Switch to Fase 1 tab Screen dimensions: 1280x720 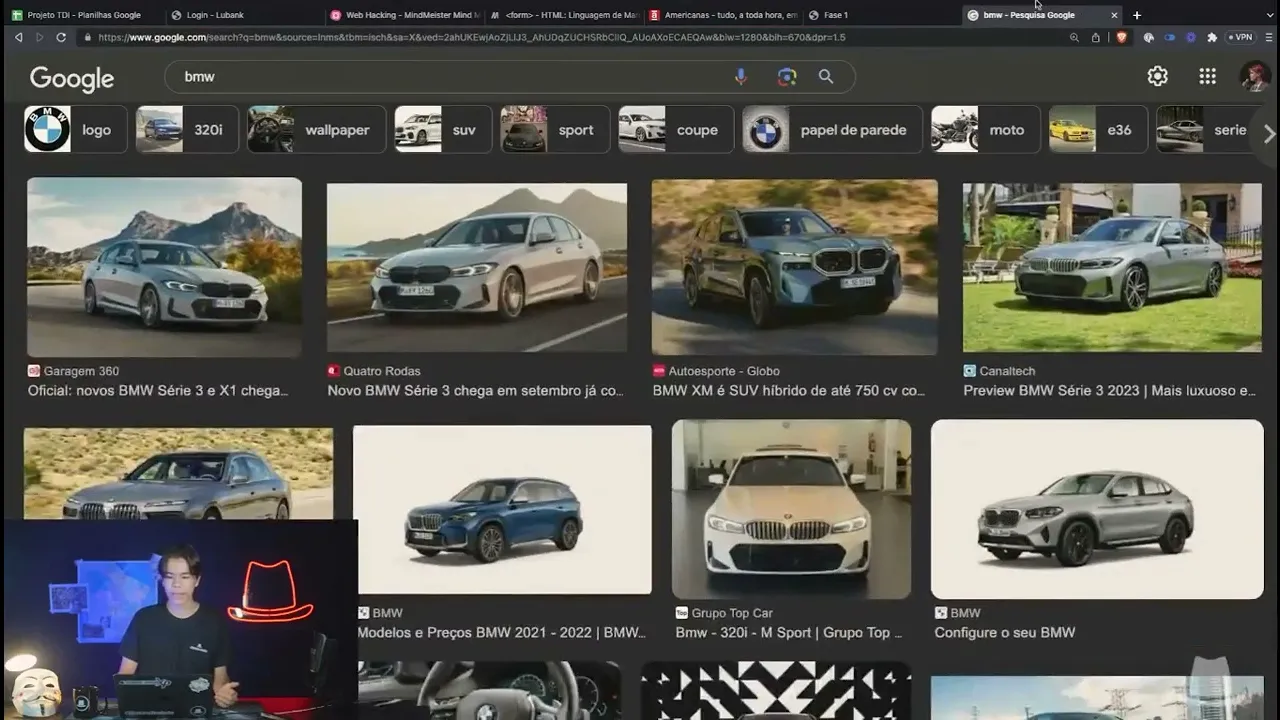point(880,15)
